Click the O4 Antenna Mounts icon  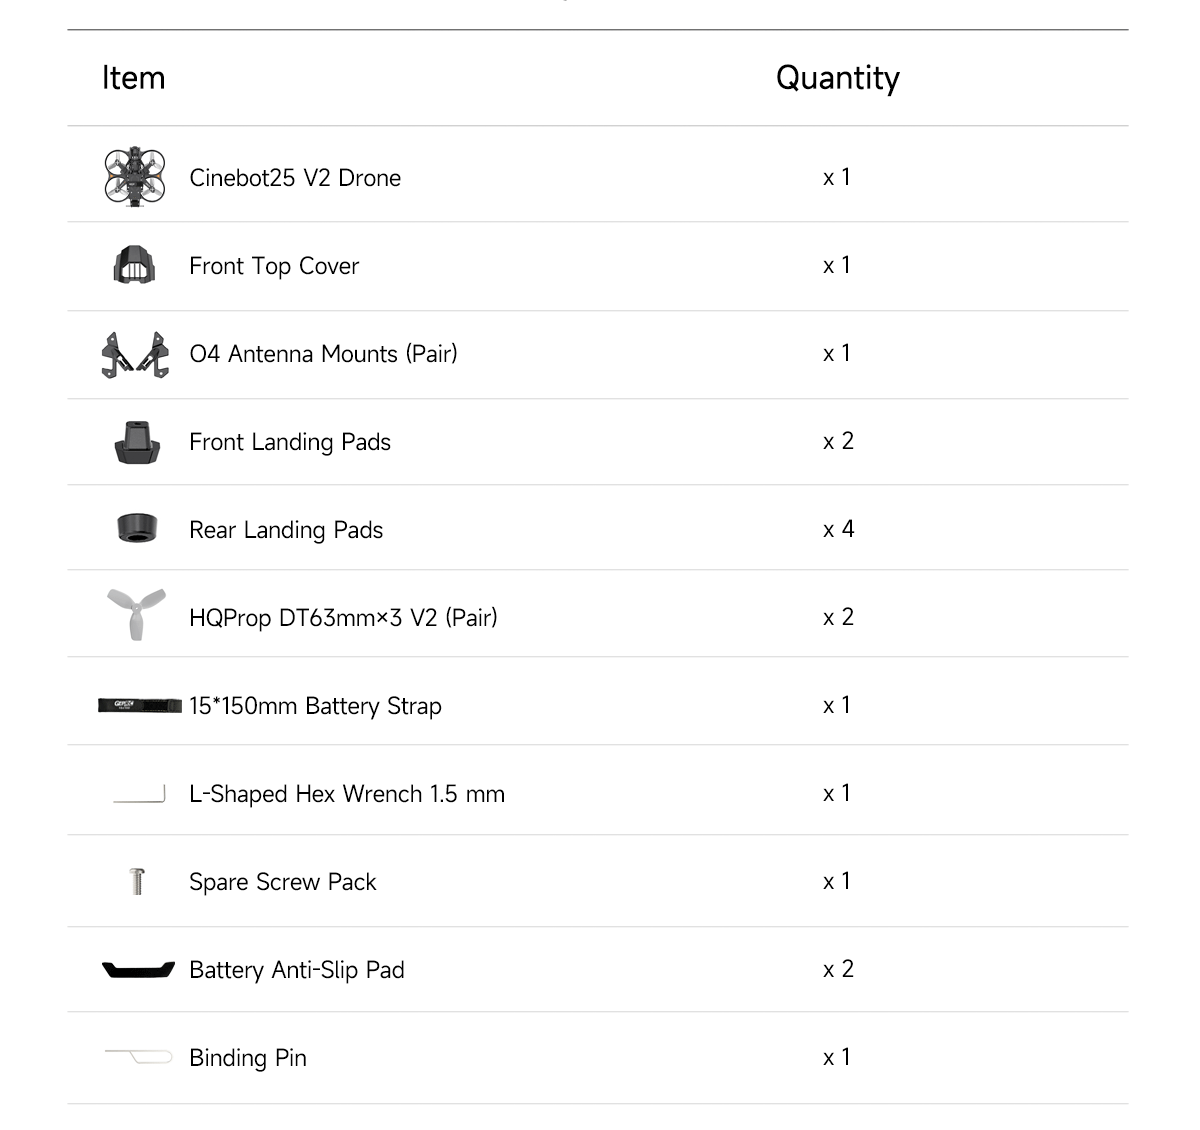click(x=135, y=354)
